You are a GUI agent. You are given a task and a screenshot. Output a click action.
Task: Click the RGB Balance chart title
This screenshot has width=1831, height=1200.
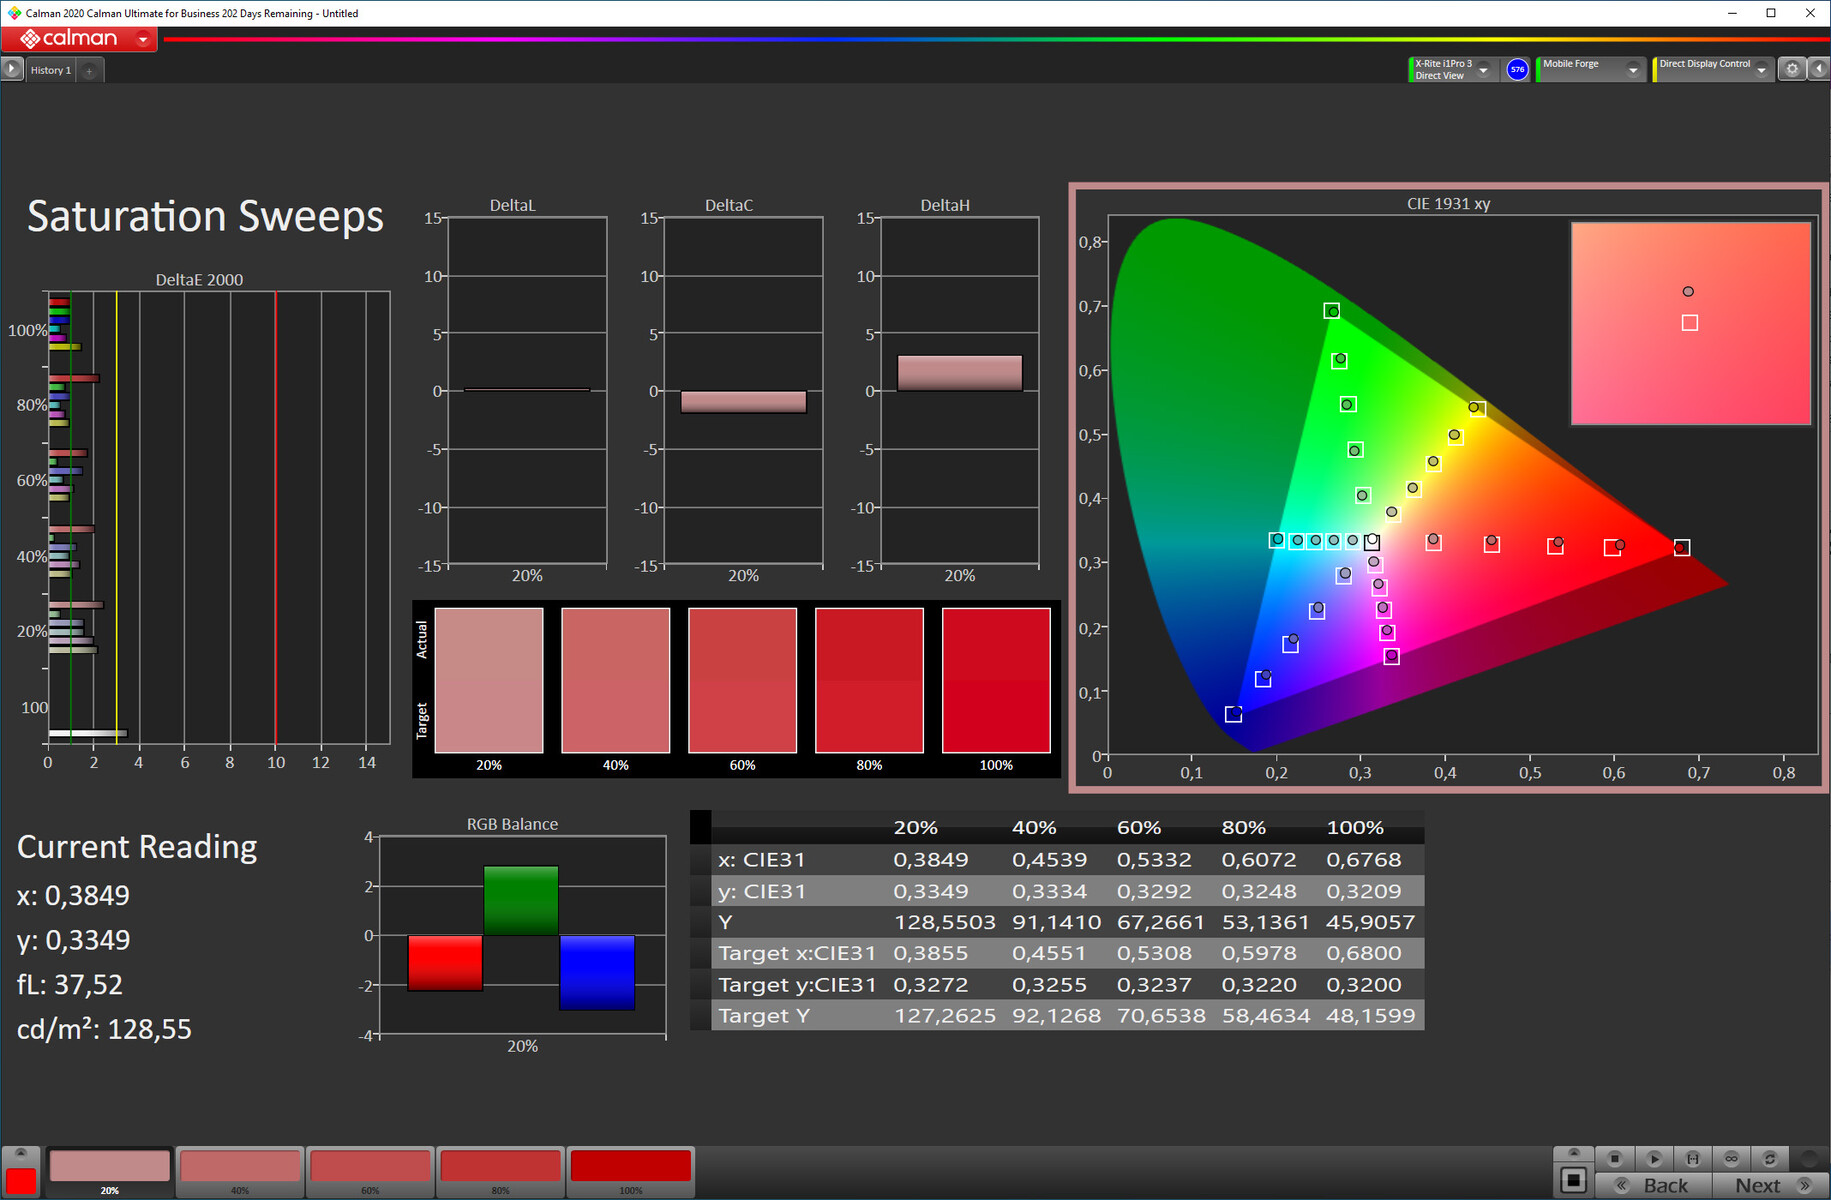512,825
